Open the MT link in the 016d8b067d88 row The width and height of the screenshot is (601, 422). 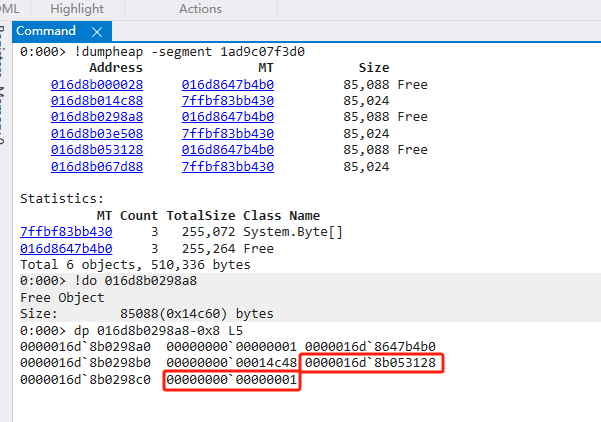pyautogui.click(x=227, y=166)
